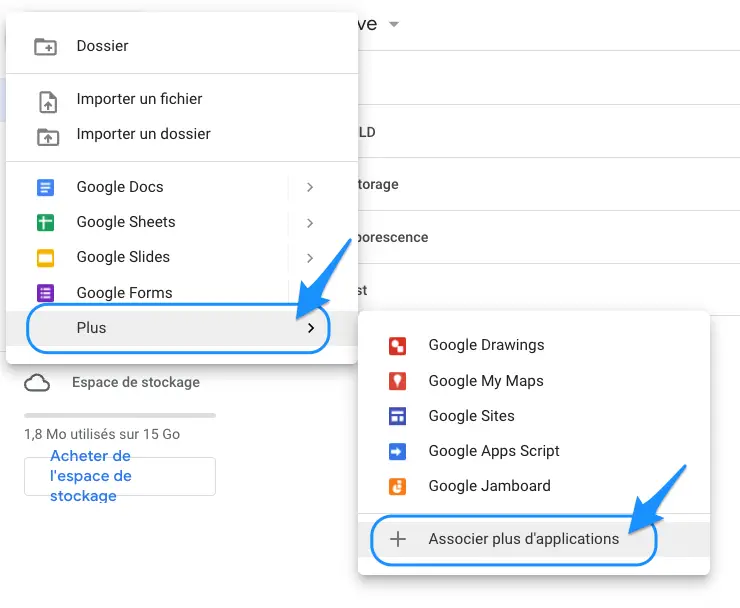Expand the Google Docs submenu chevron
Viewport: 740px width, 608px height.
tap(310, 187)
